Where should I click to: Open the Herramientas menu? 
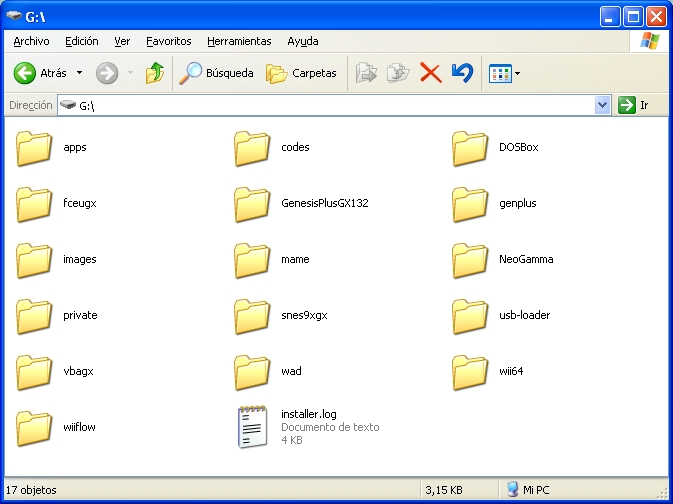tap(239, 41)
